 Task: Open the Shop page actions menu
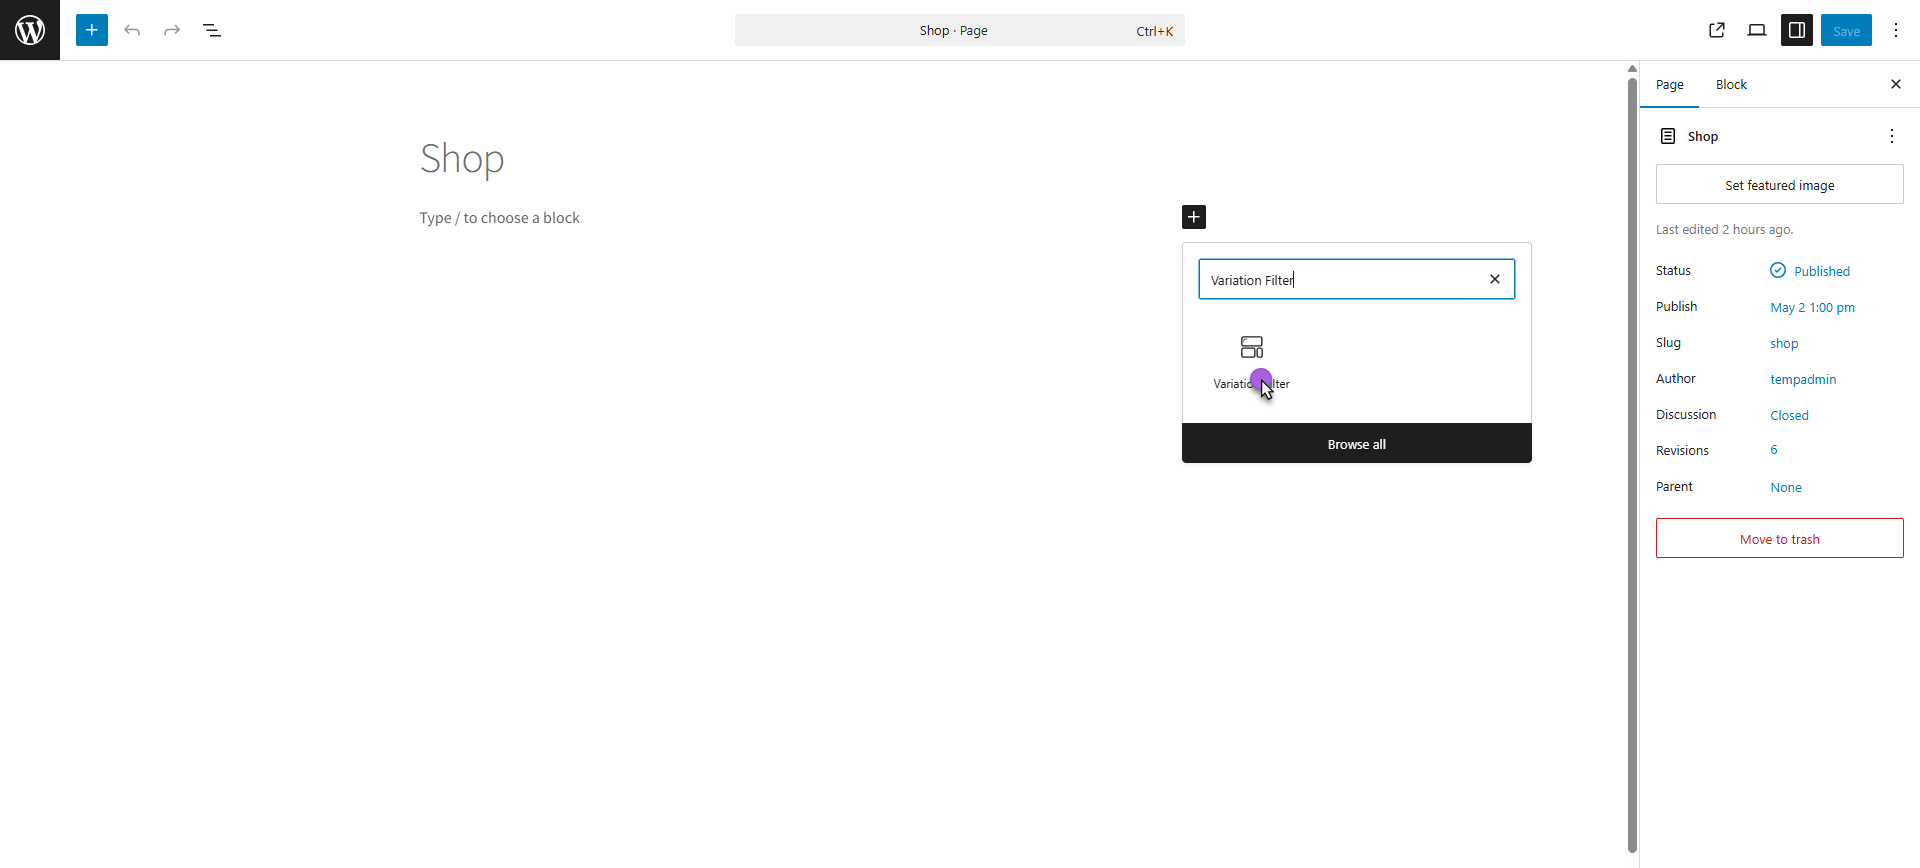(x=1891, y=136)
